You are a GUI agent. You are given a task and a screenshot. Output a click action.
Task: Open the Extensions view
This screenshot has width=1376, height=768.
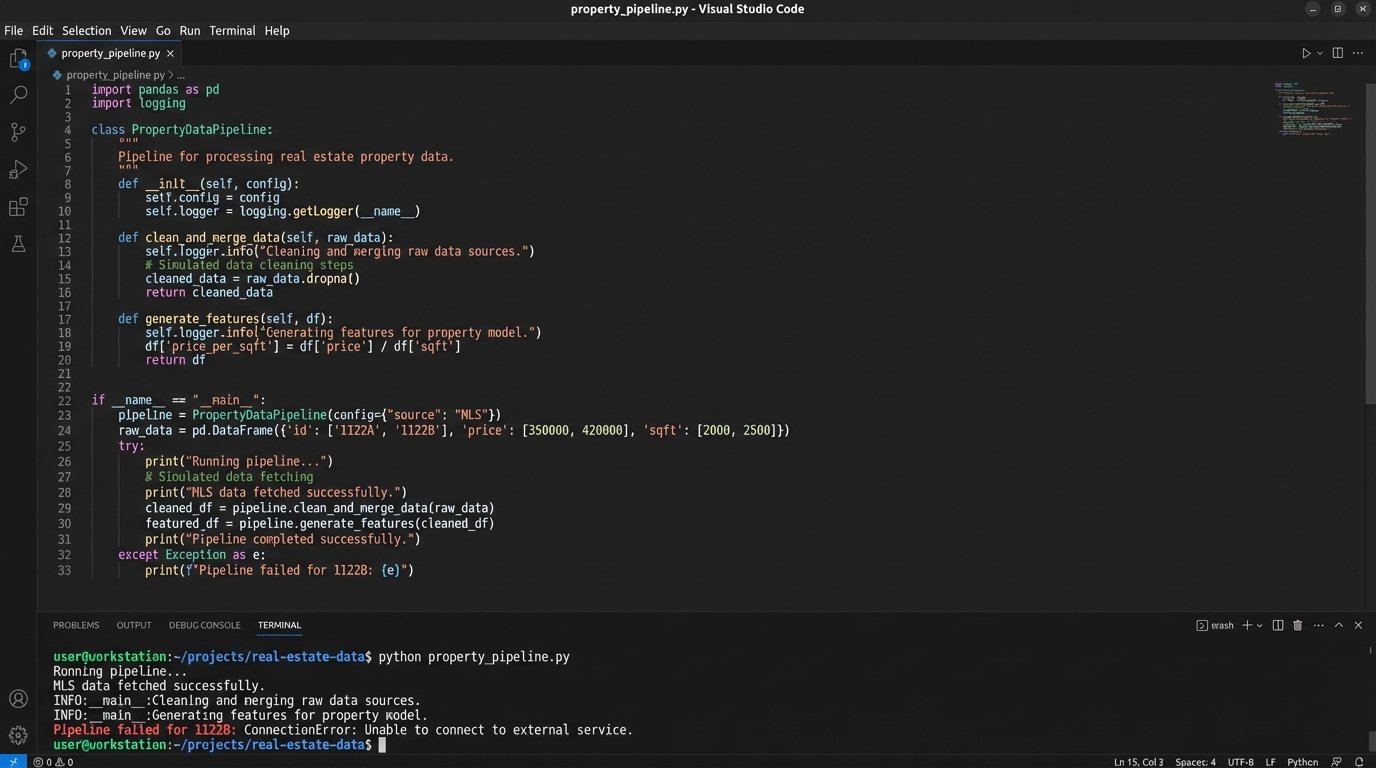18,207
